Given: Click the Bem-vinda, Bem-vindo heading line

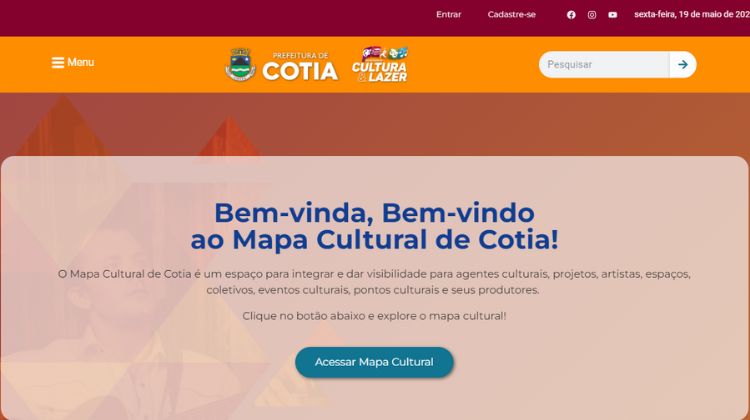Looking at the screenshot, I should 374,213.
